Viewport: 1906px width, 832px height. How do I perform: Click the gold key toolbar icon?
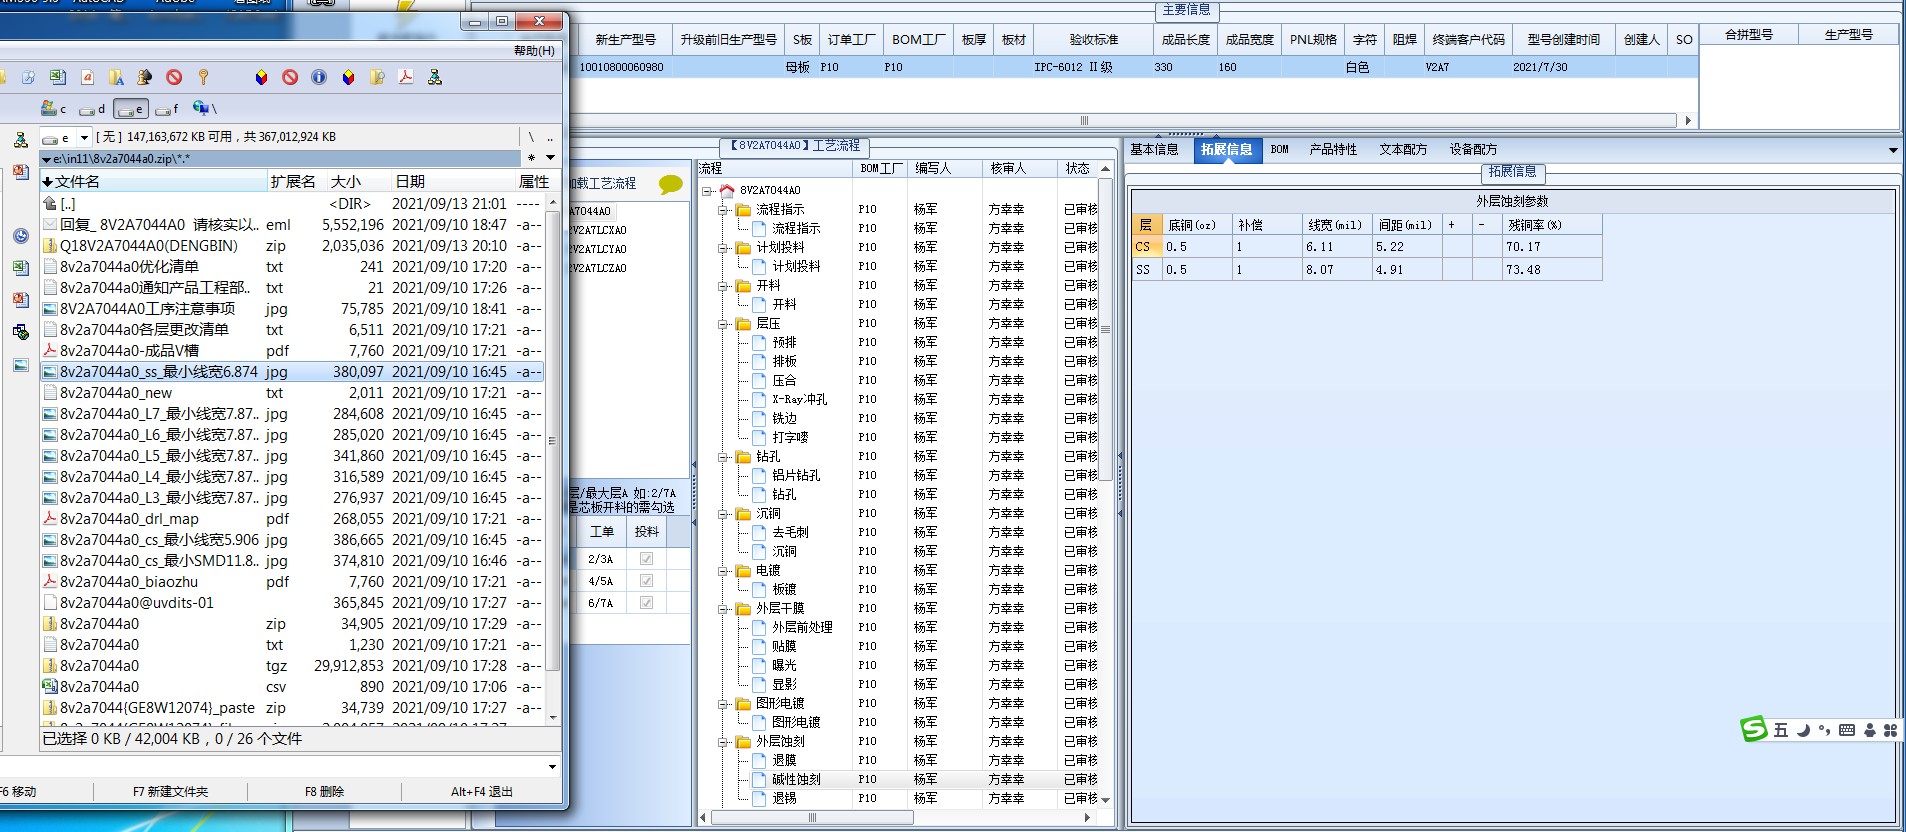tap(203, 77)
